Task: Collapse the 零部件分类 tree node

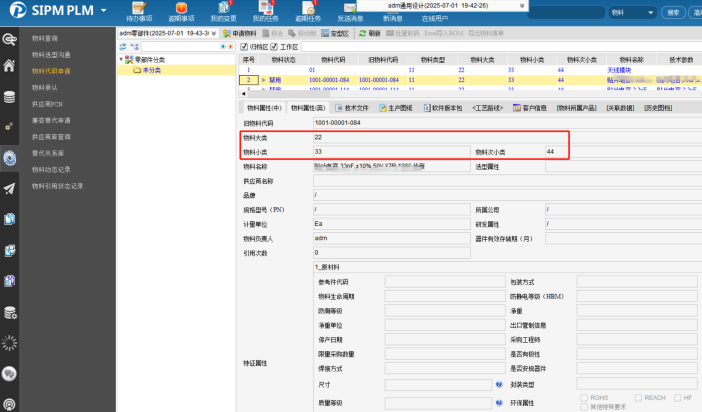Action: pos(121,59)
